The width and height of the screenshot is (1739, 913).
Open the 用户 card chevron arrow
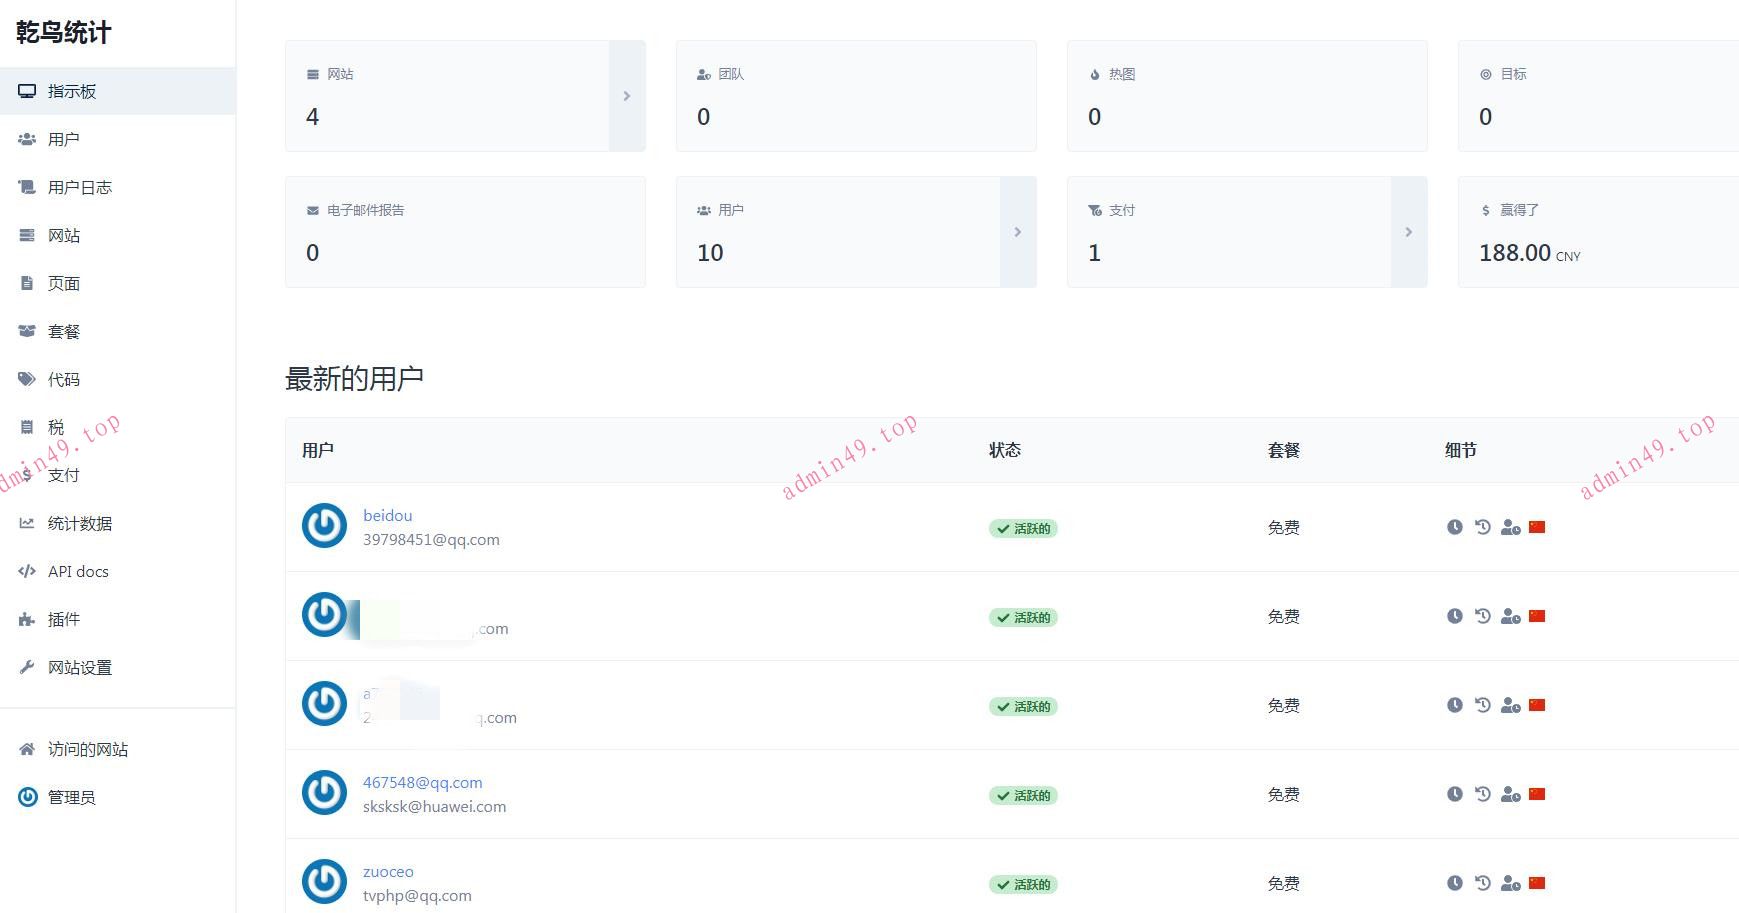[x=1018, y=232]
